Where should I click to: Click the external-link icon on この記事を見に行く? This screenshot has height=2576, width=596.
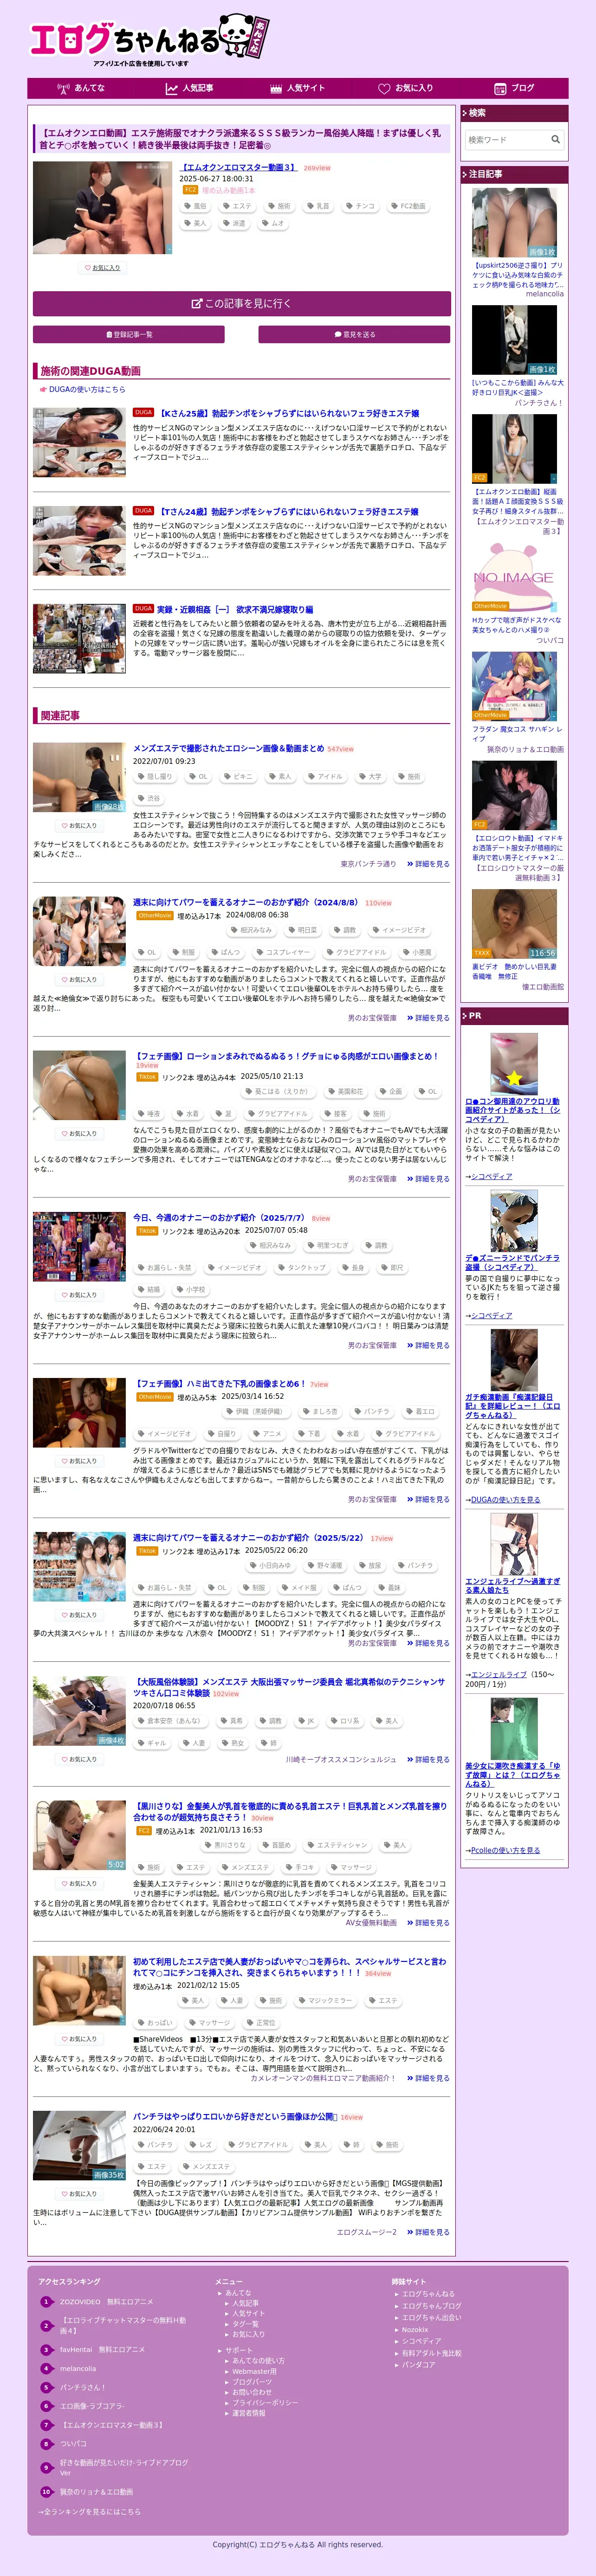tap(197, 303)
